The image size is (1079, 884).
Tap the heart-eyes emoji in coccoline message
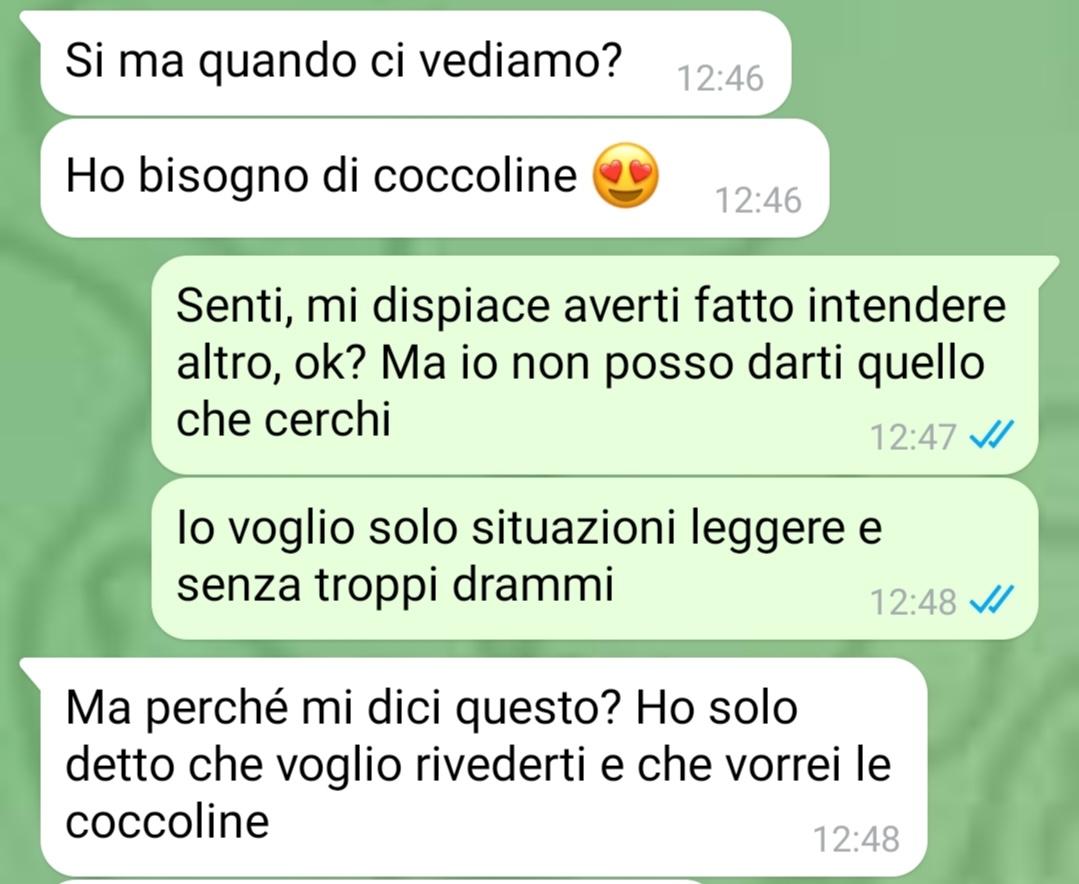[x=626, y=176]
